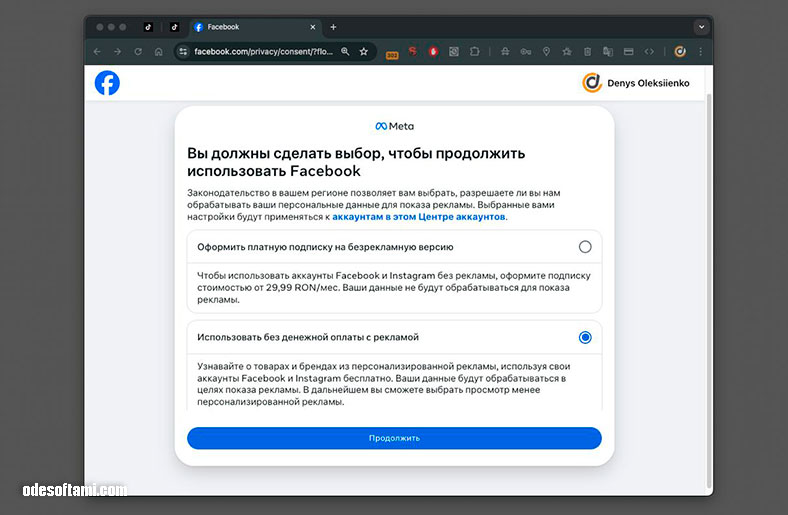Open the аккаунтам в этом Центре аккаунтов link
The height and width of the screenshot is (515, 788).
coord(419,217)
